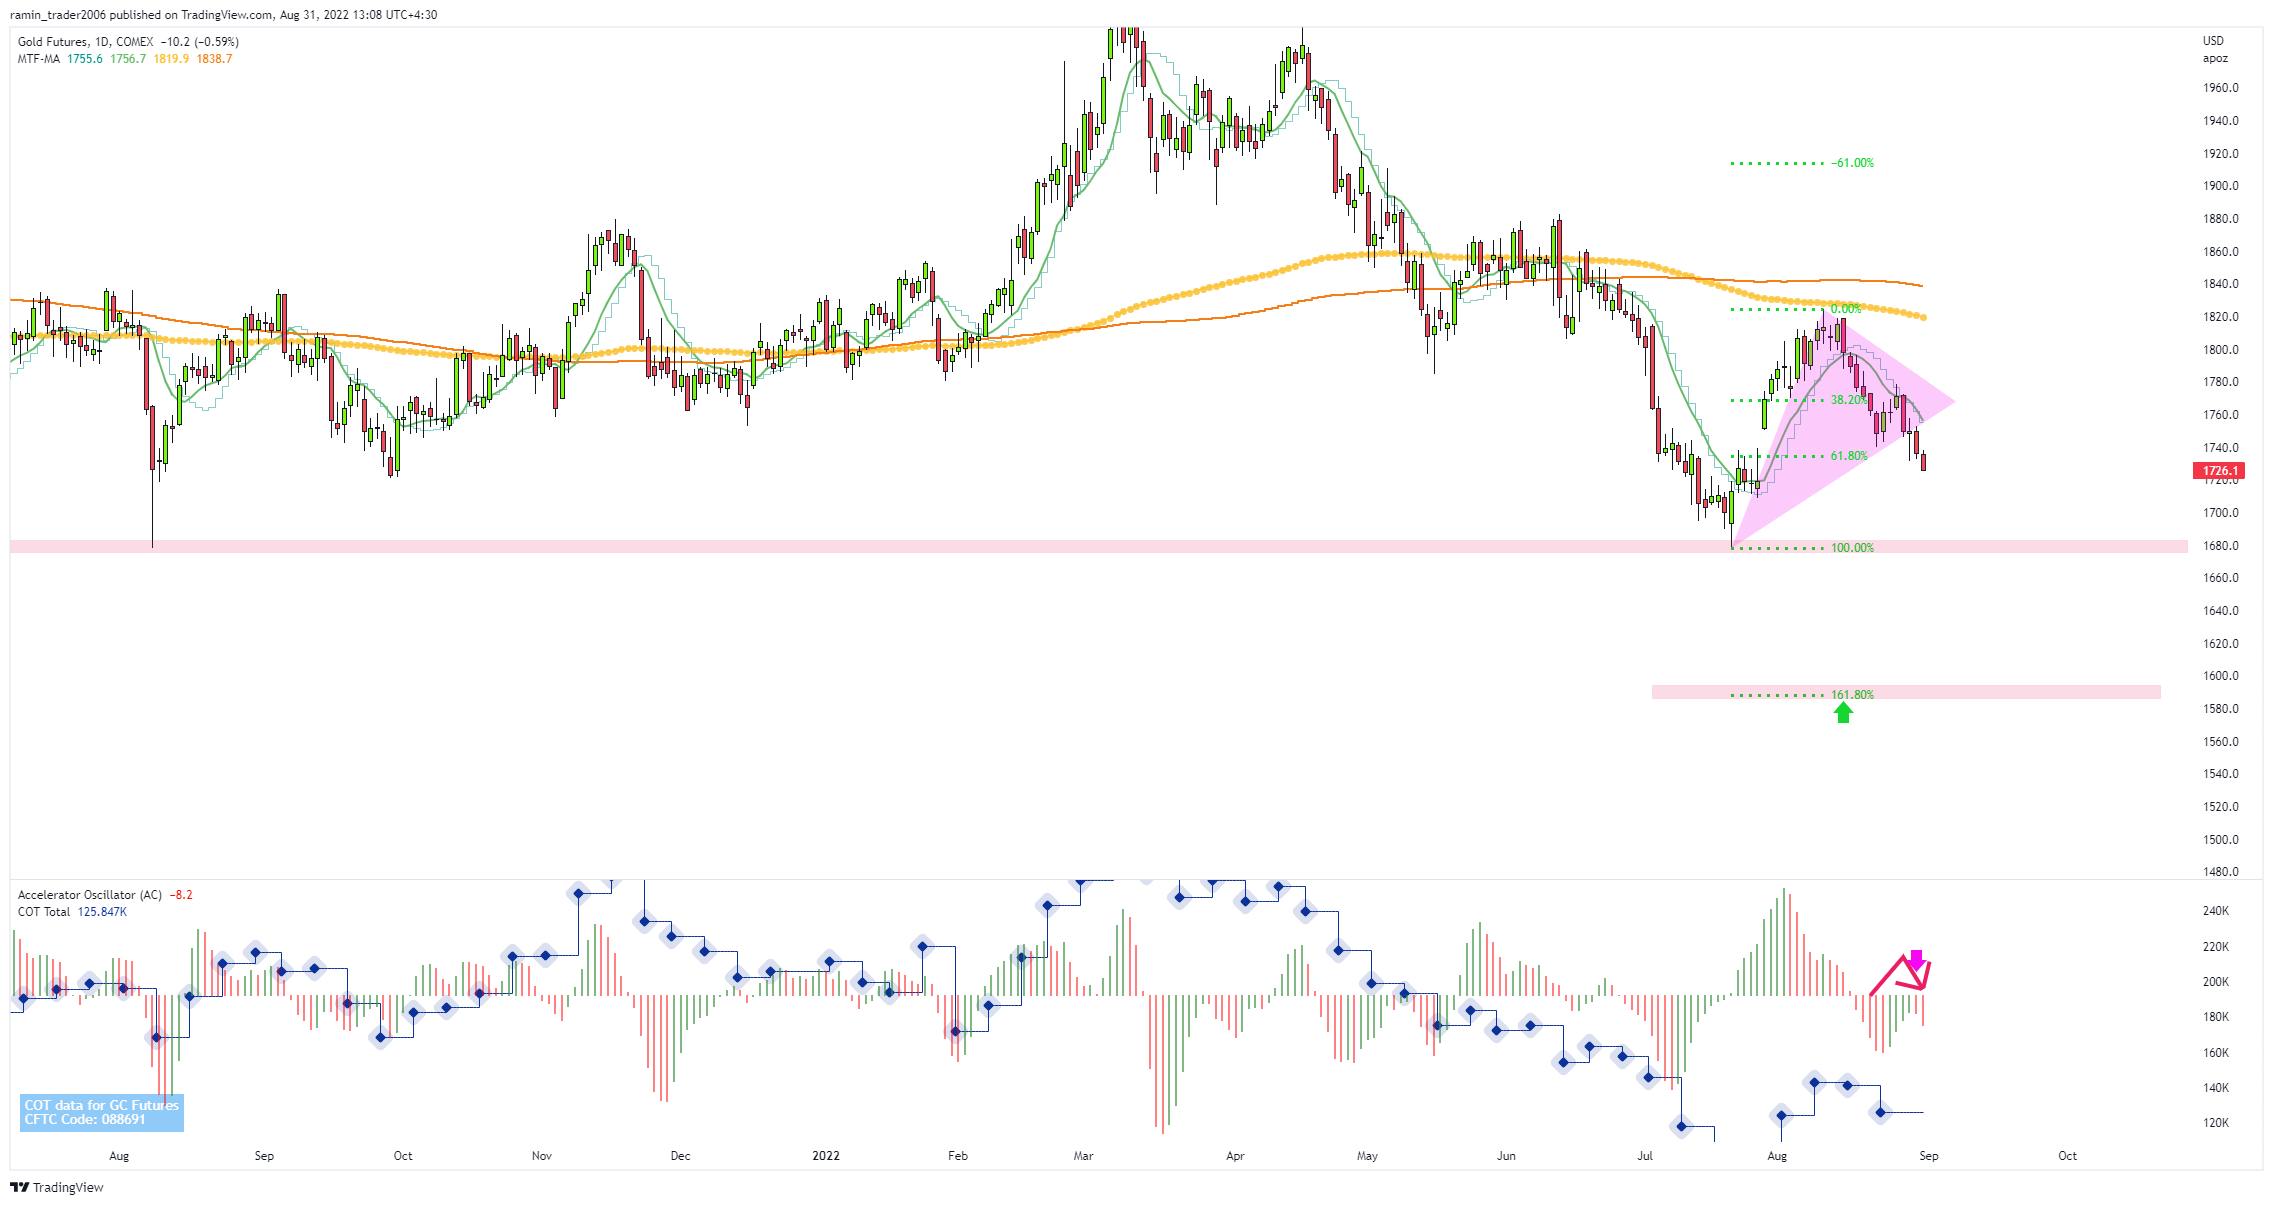
Task: Click the Jul label on time axis
Action: tap(1645, 1156)
